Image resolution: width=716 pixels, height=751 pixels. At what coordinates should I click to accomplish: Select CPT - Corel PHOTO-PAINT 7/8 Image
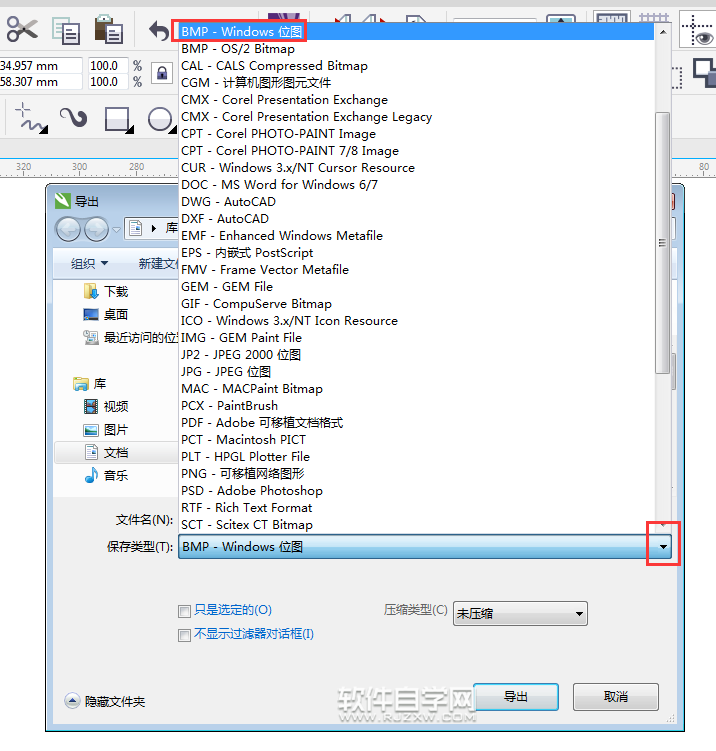[416, 151]
